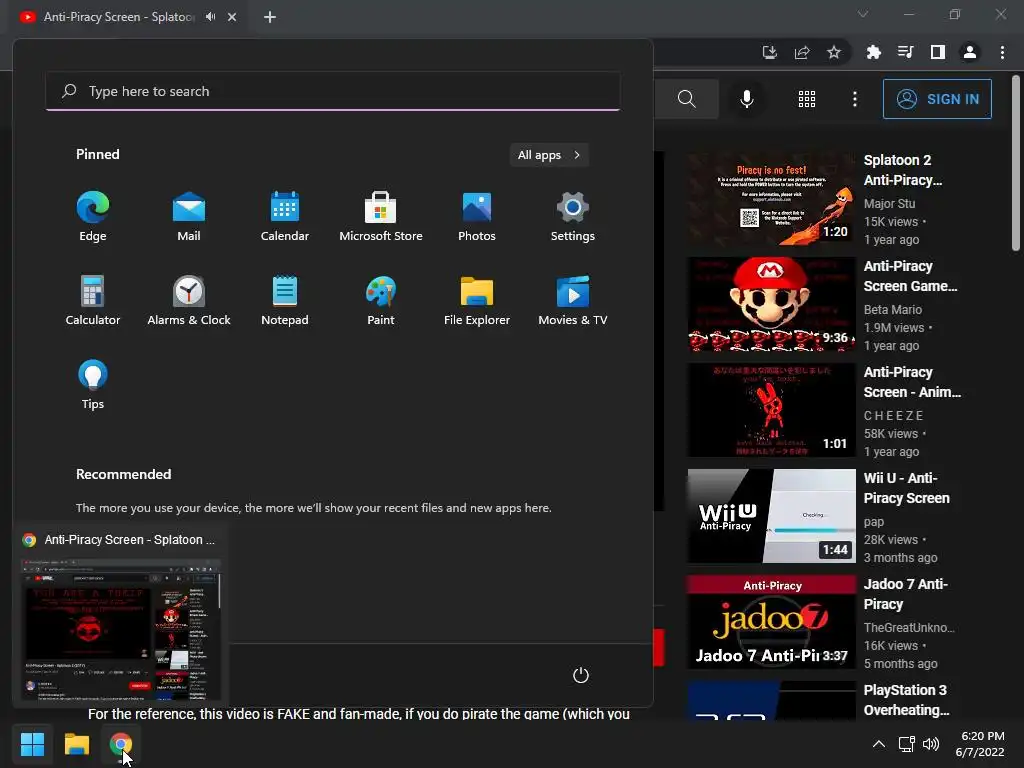Screen dimensions: 1024x768
Task: Click the install app icon in address bar
Action: coord(769,52)
